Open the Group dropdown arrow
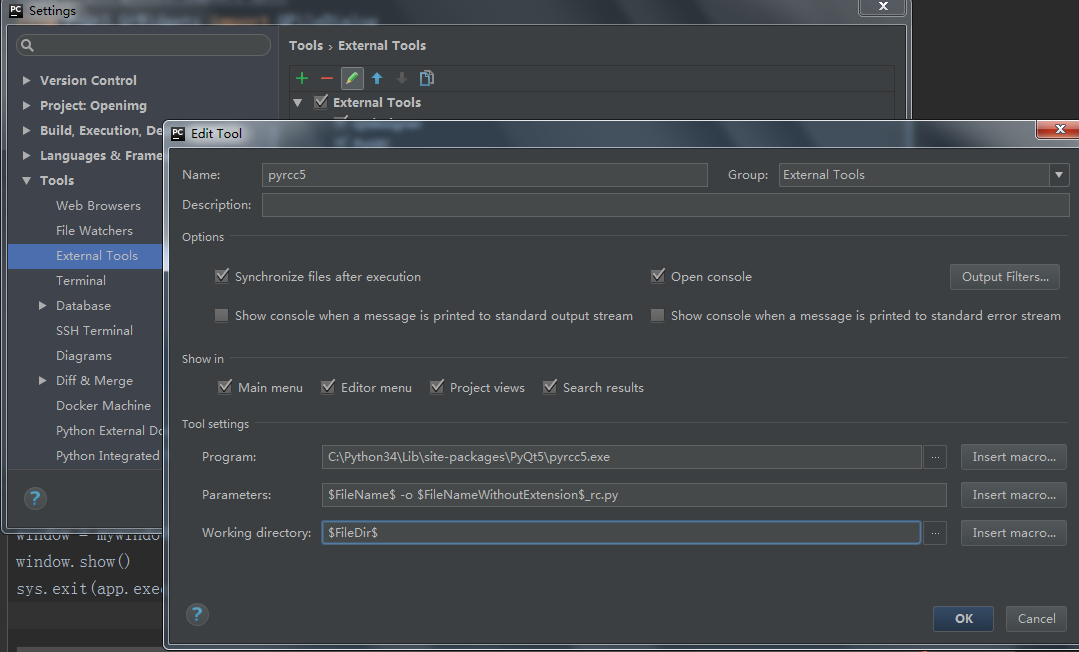1079x652 pixels. tap(1059, 175)
